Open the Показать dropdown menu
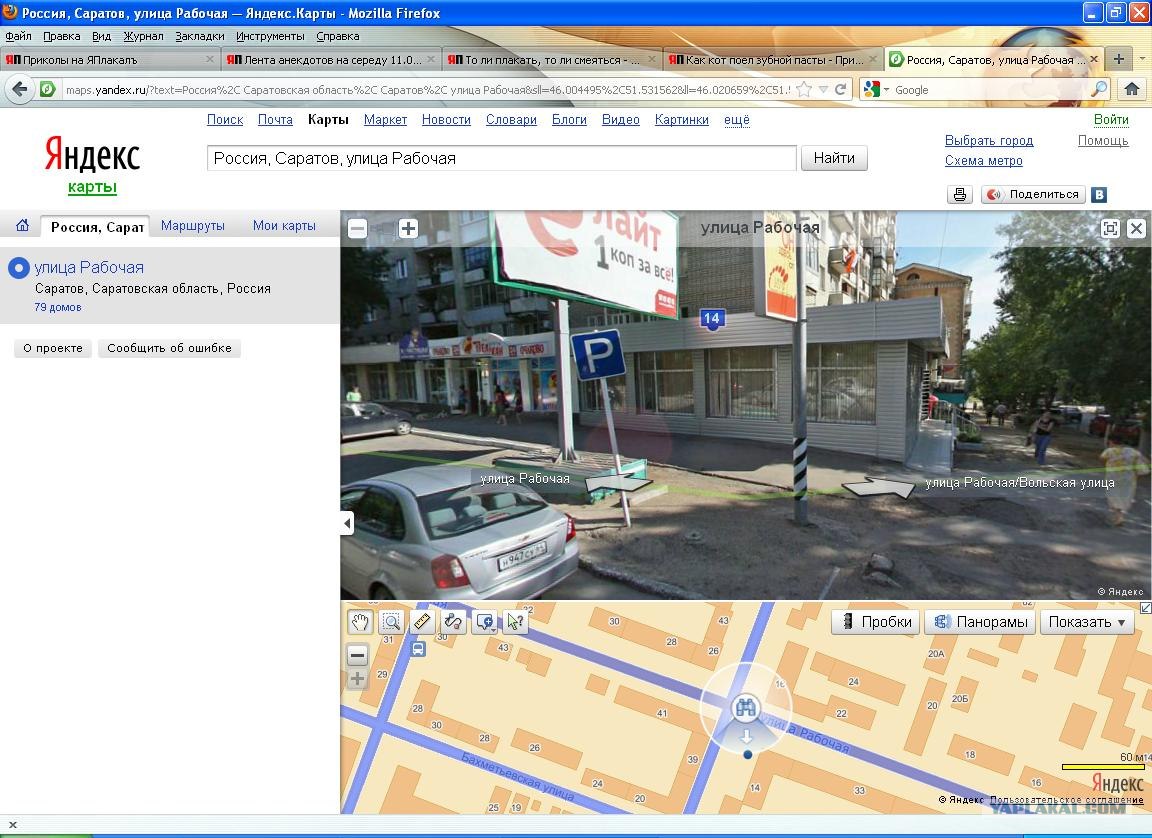 [1086, 622]
